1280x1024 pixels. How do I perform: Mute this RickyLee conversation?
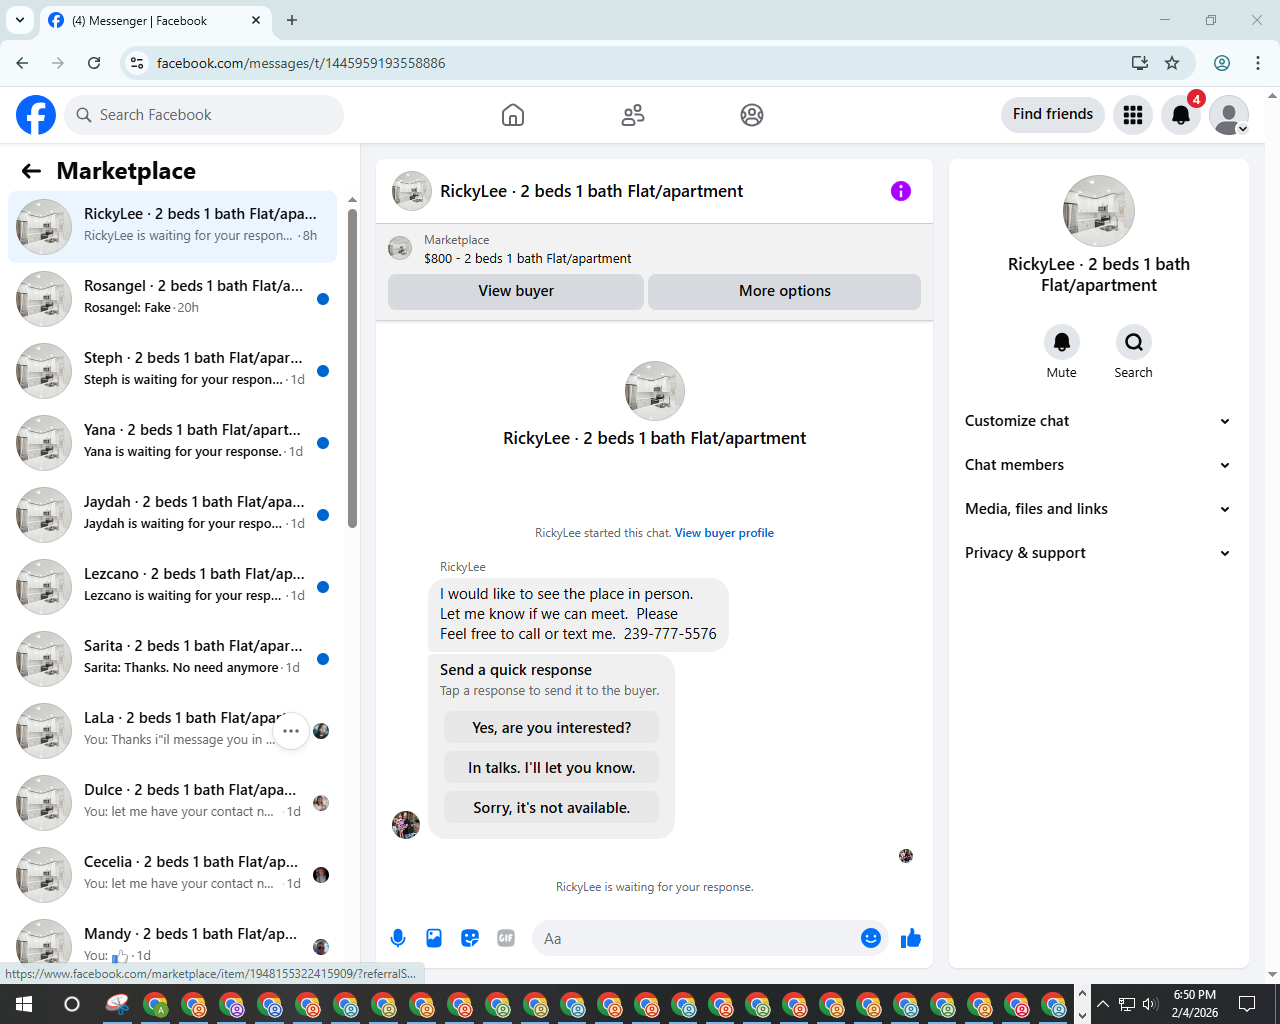coord(1062,342)
